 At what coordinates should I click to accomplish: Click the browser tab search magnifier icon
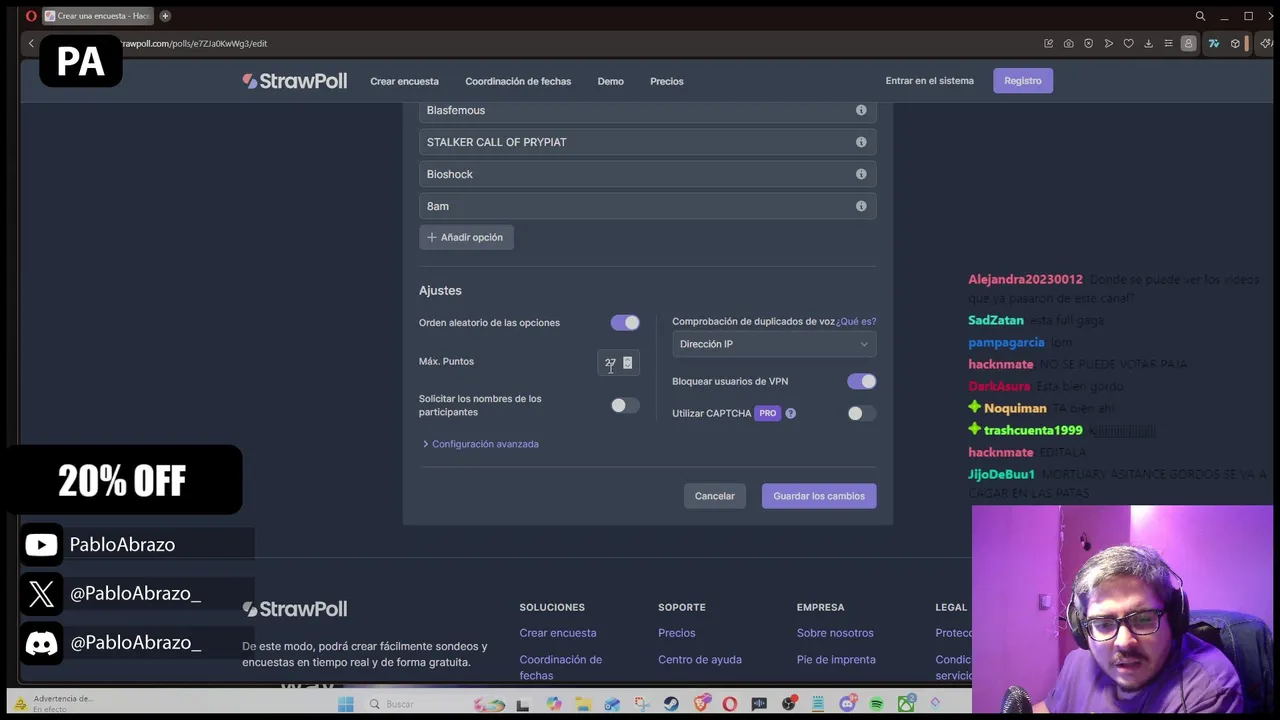point(1200,16)
